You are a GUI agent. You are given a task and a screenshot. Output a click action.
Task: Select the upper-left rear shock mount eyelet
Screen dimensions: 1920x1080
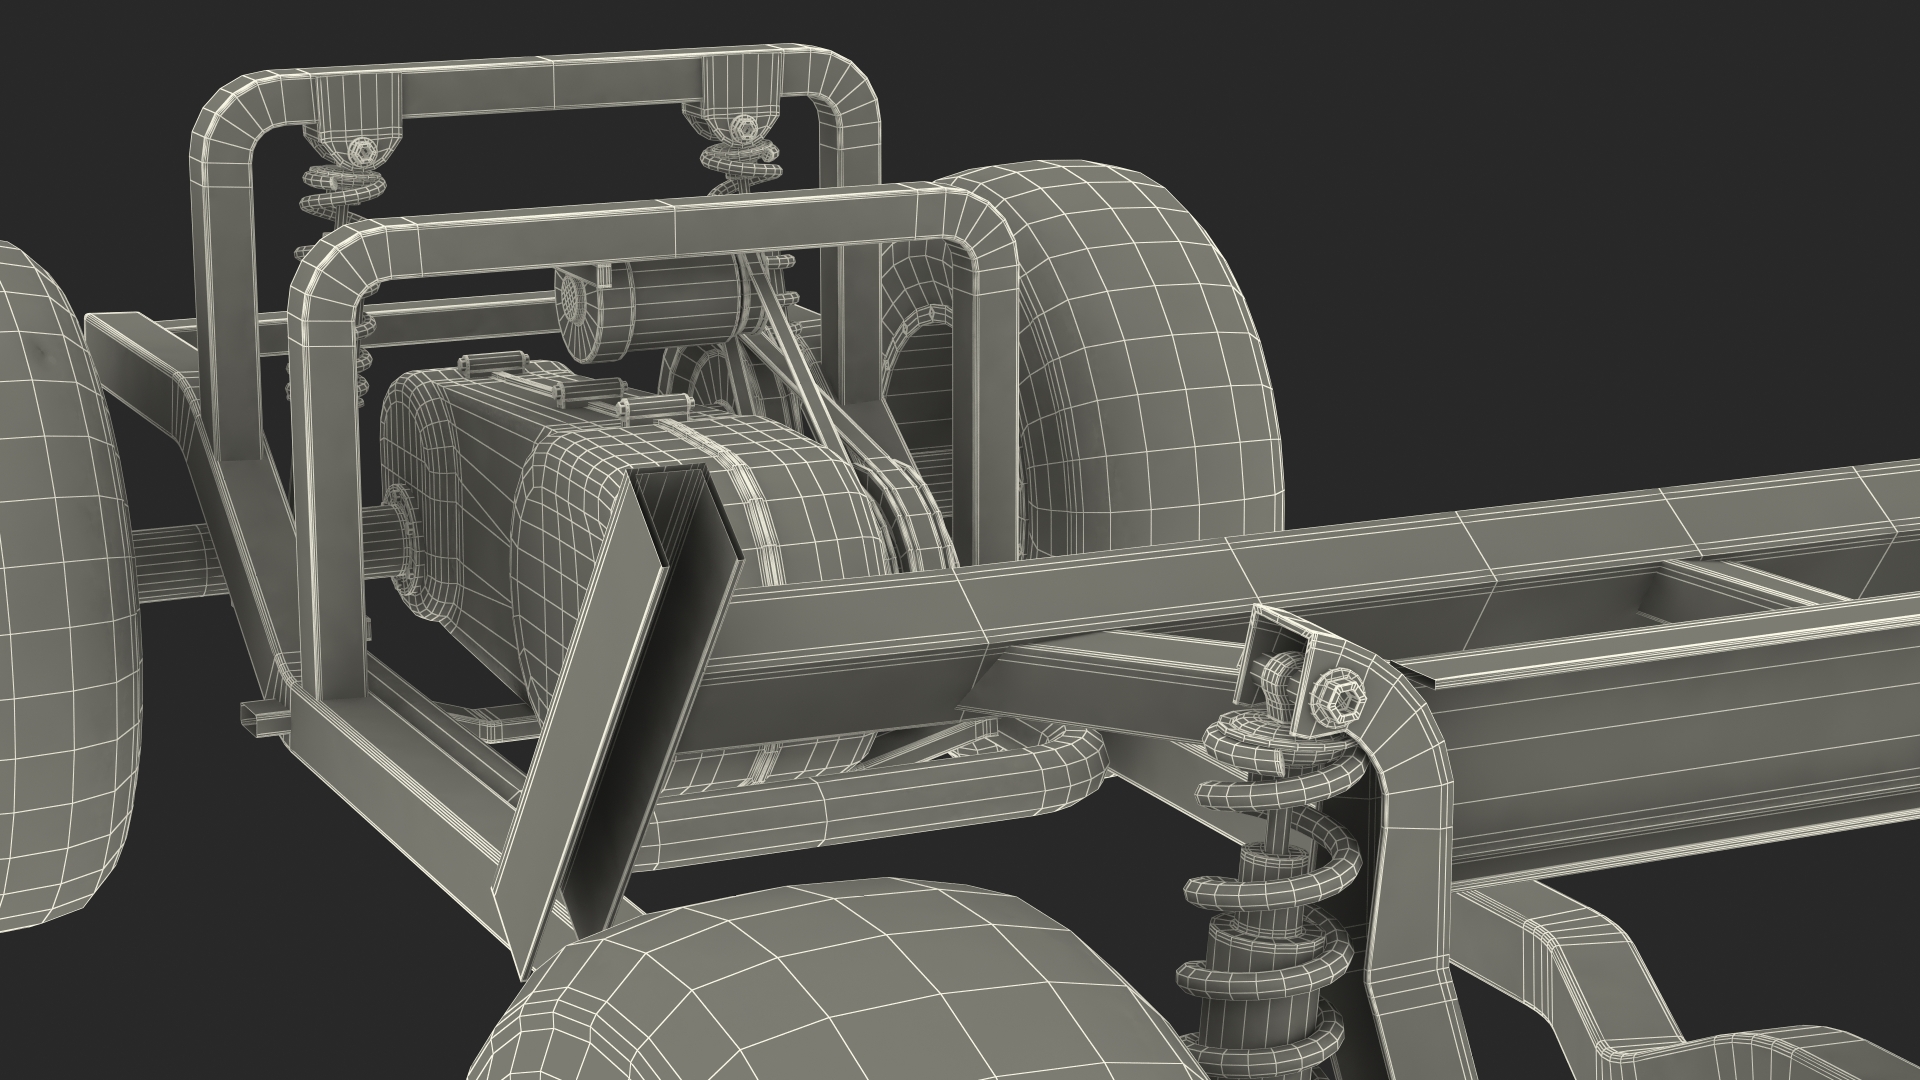click(362, 151)
